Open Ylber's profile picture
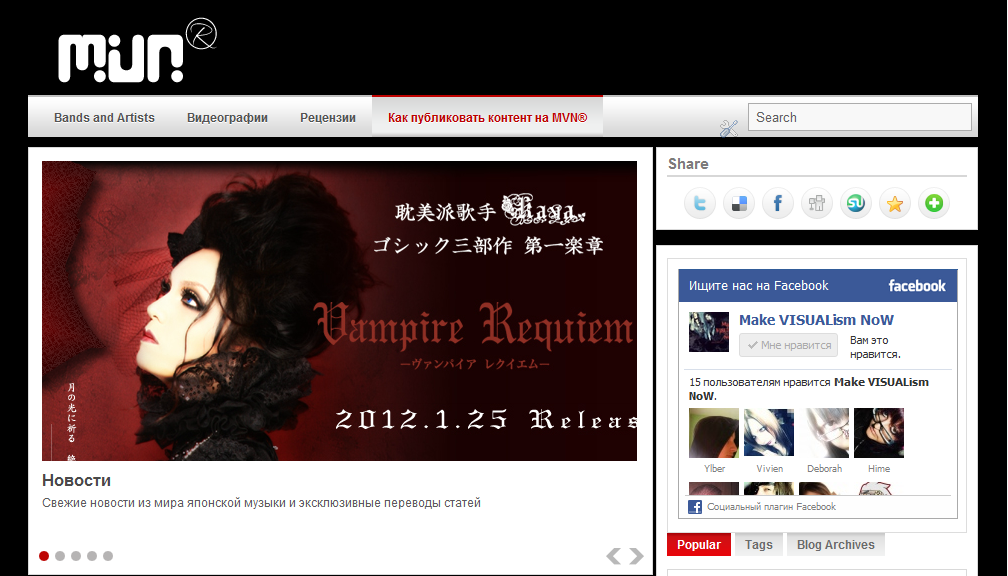This screenshot has height=576, width=1008. [714, 433]
